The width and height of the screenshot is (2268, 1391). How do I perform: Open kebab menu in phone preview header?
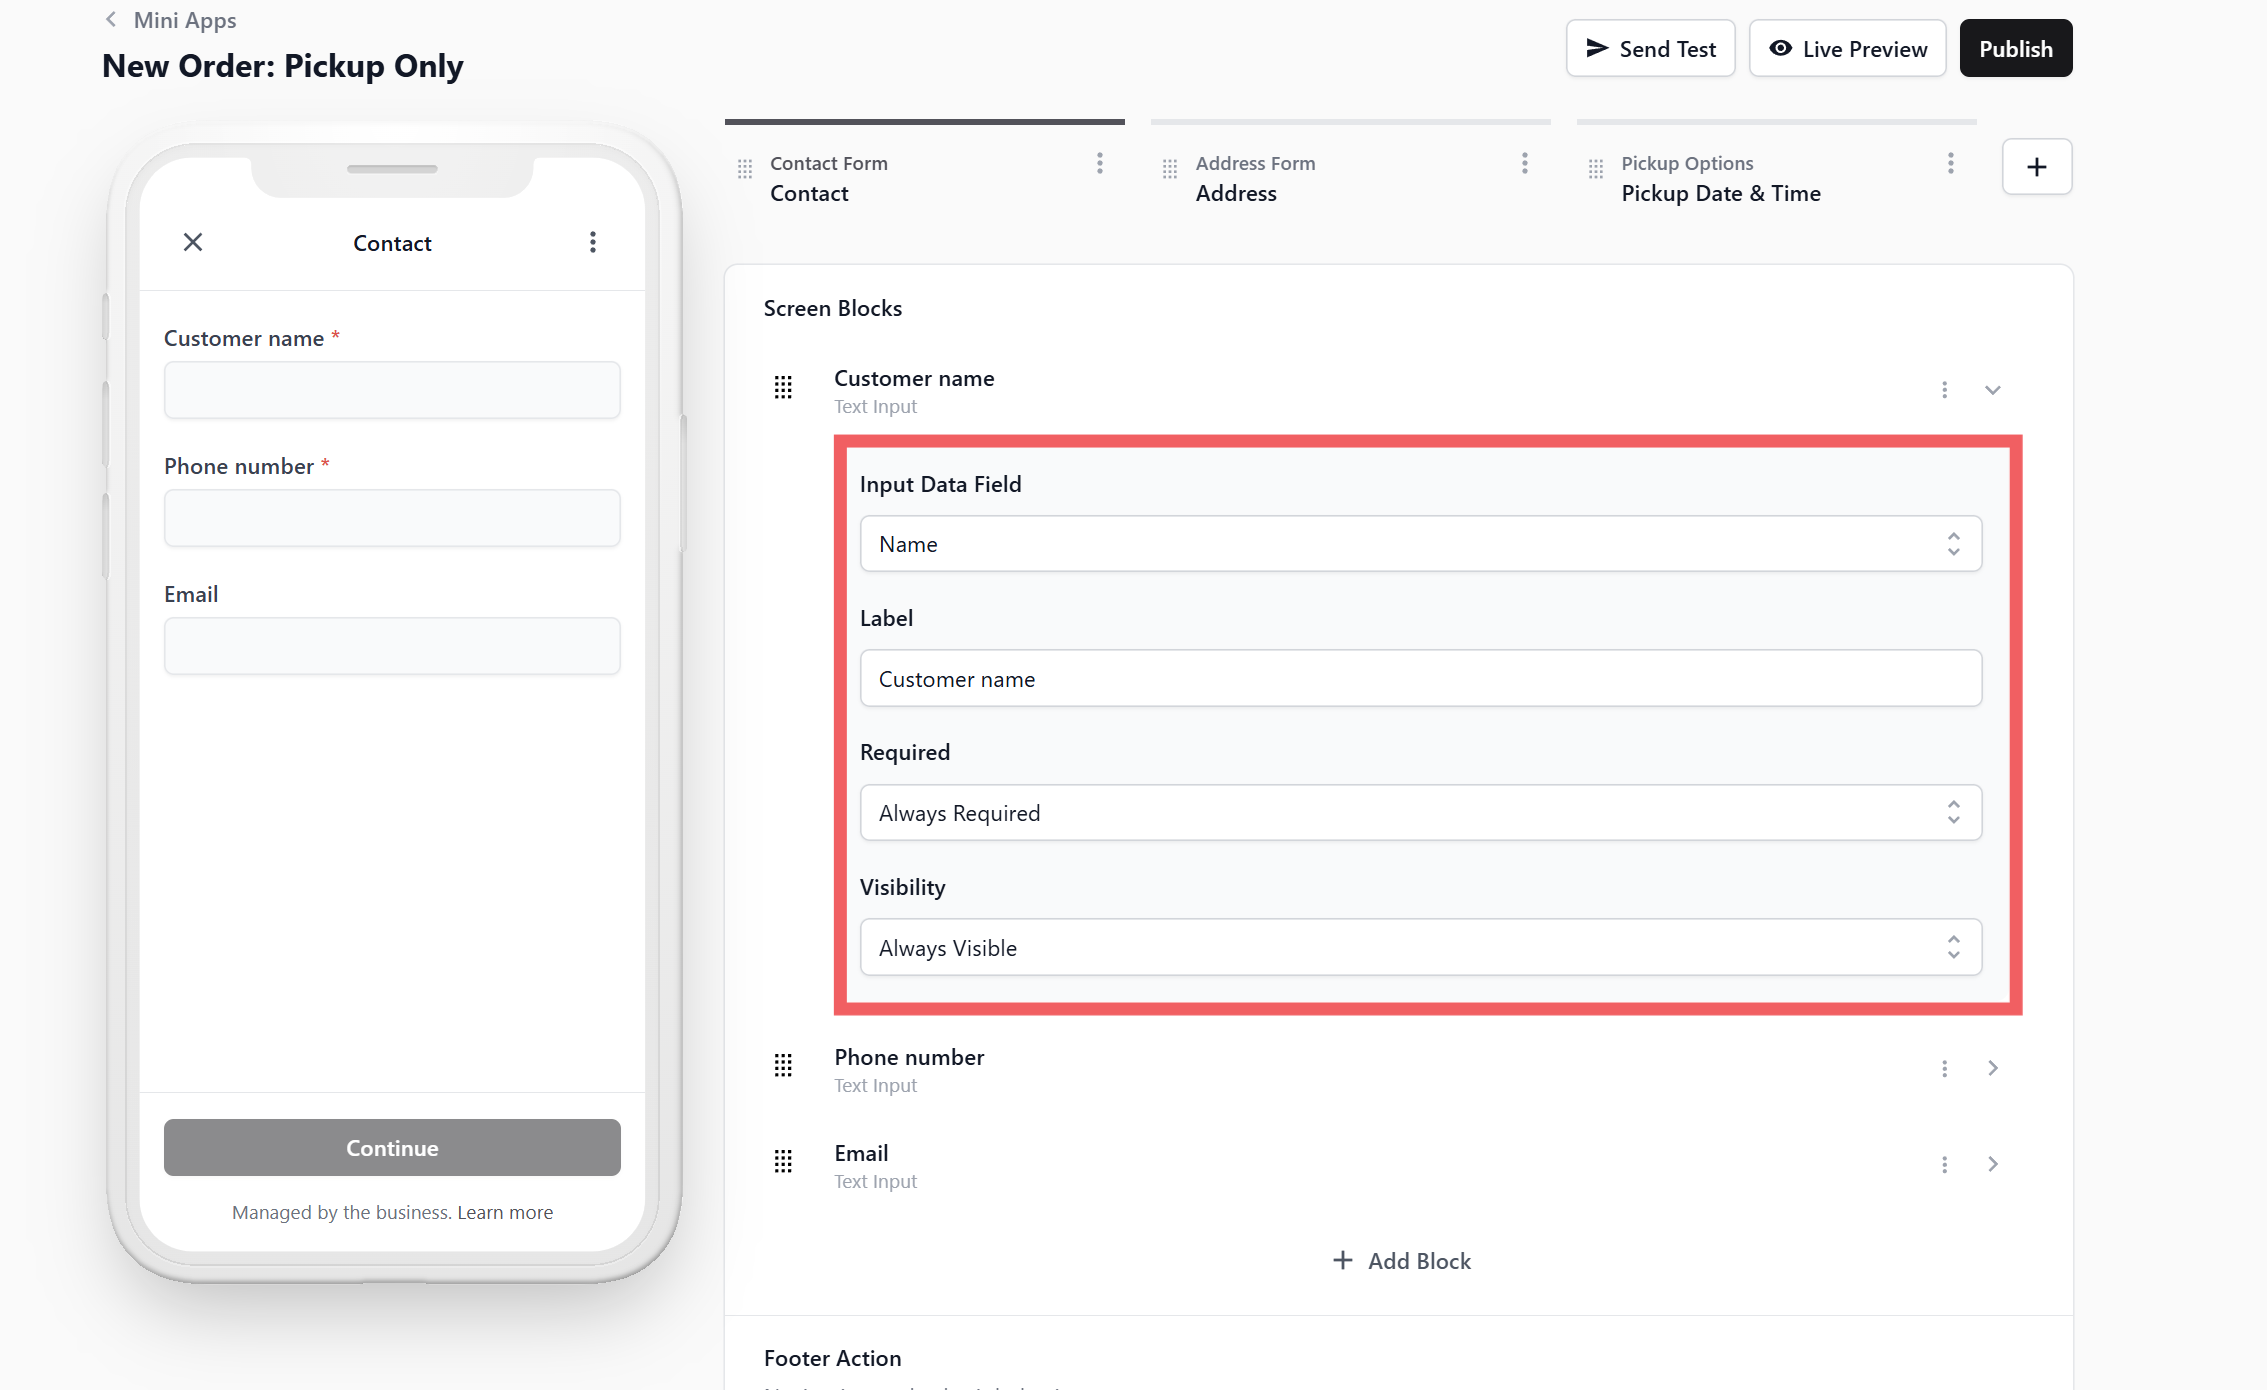point(593,242)
